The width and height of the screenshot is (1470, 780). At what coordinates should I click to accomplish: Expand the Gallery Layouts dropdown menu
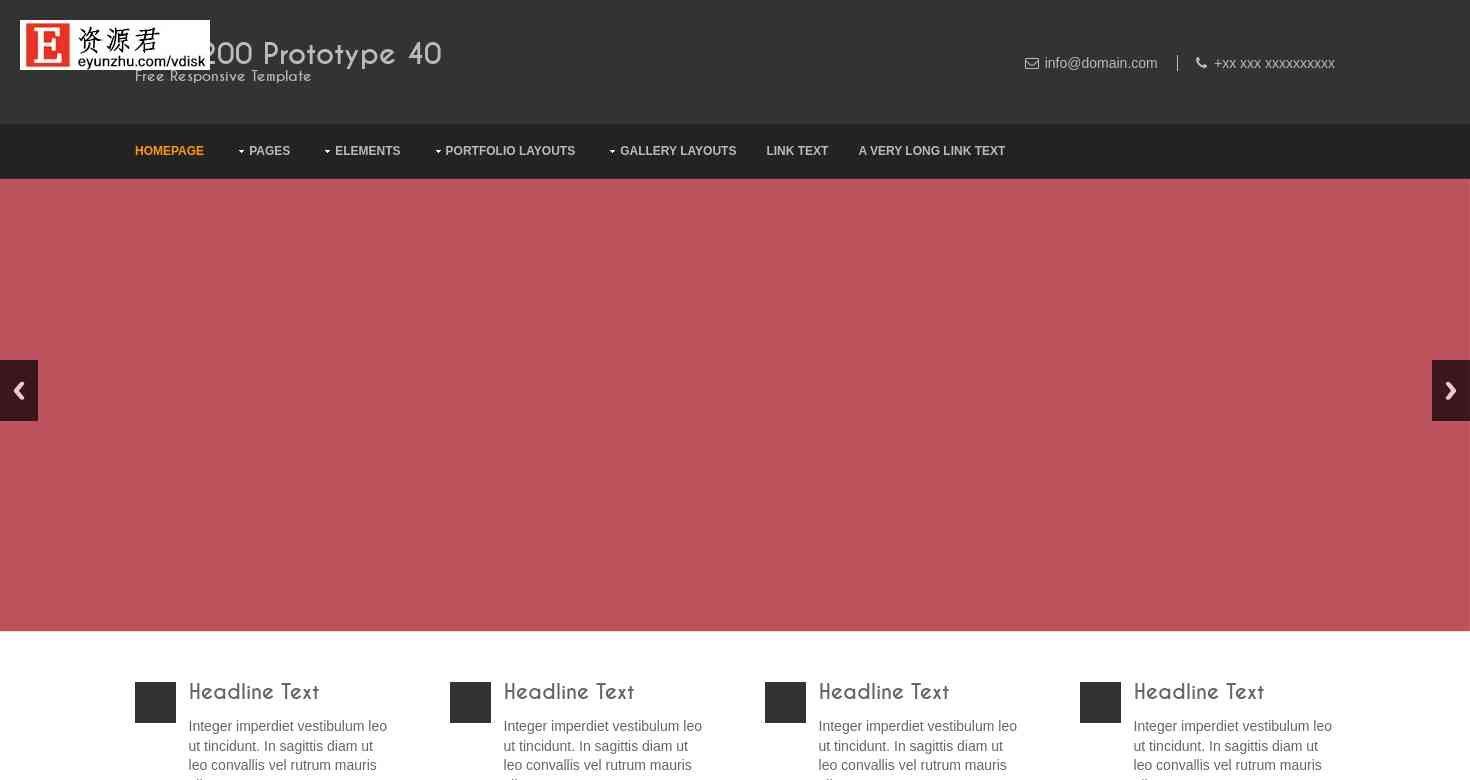pos(672,151)
